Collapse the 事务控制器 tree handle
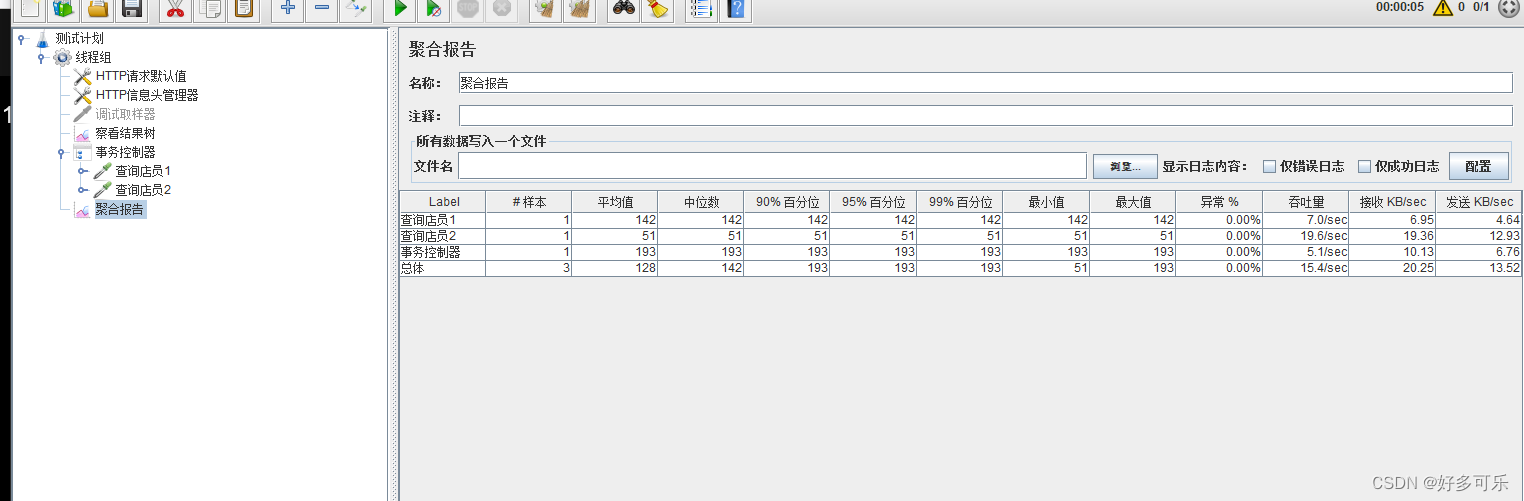1524x501 pixels. tap(61, 153)
